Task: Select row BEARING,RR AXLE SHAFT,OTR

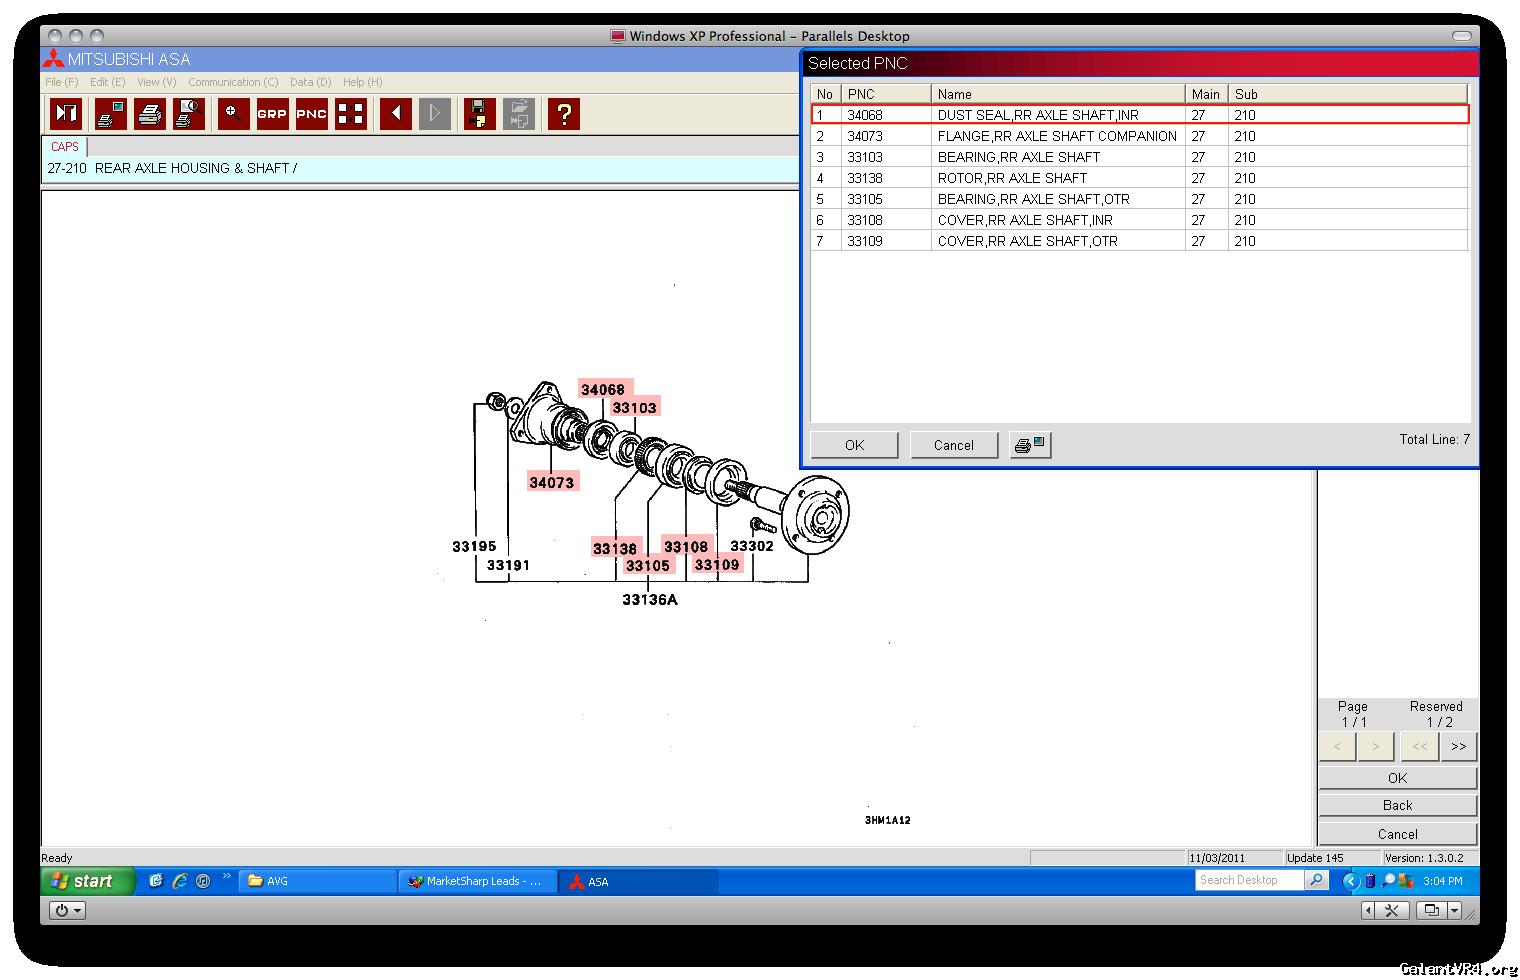Action: [x=1140, y=199]
